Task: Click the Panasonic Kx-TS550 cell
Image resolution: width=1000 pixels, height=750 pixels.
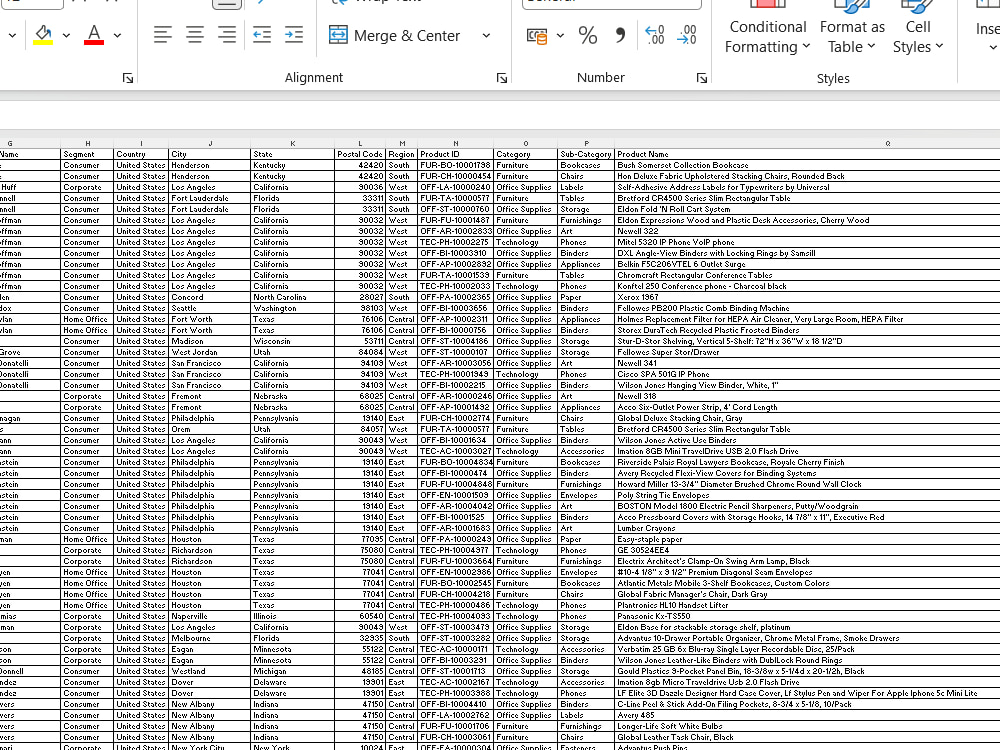Action: pos(807,617)
